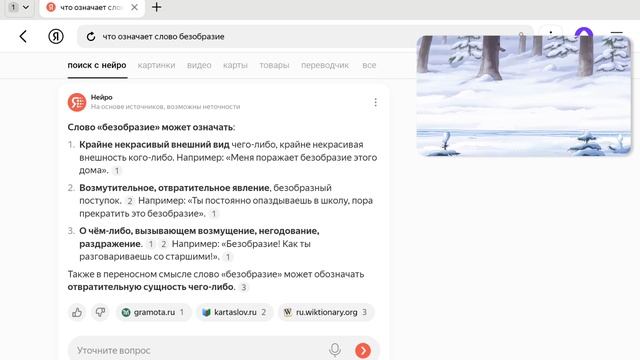Click heading 'Слово «безобразие» может означать:'
Viewport: 640px width, 360px height.
click(151, 127)
